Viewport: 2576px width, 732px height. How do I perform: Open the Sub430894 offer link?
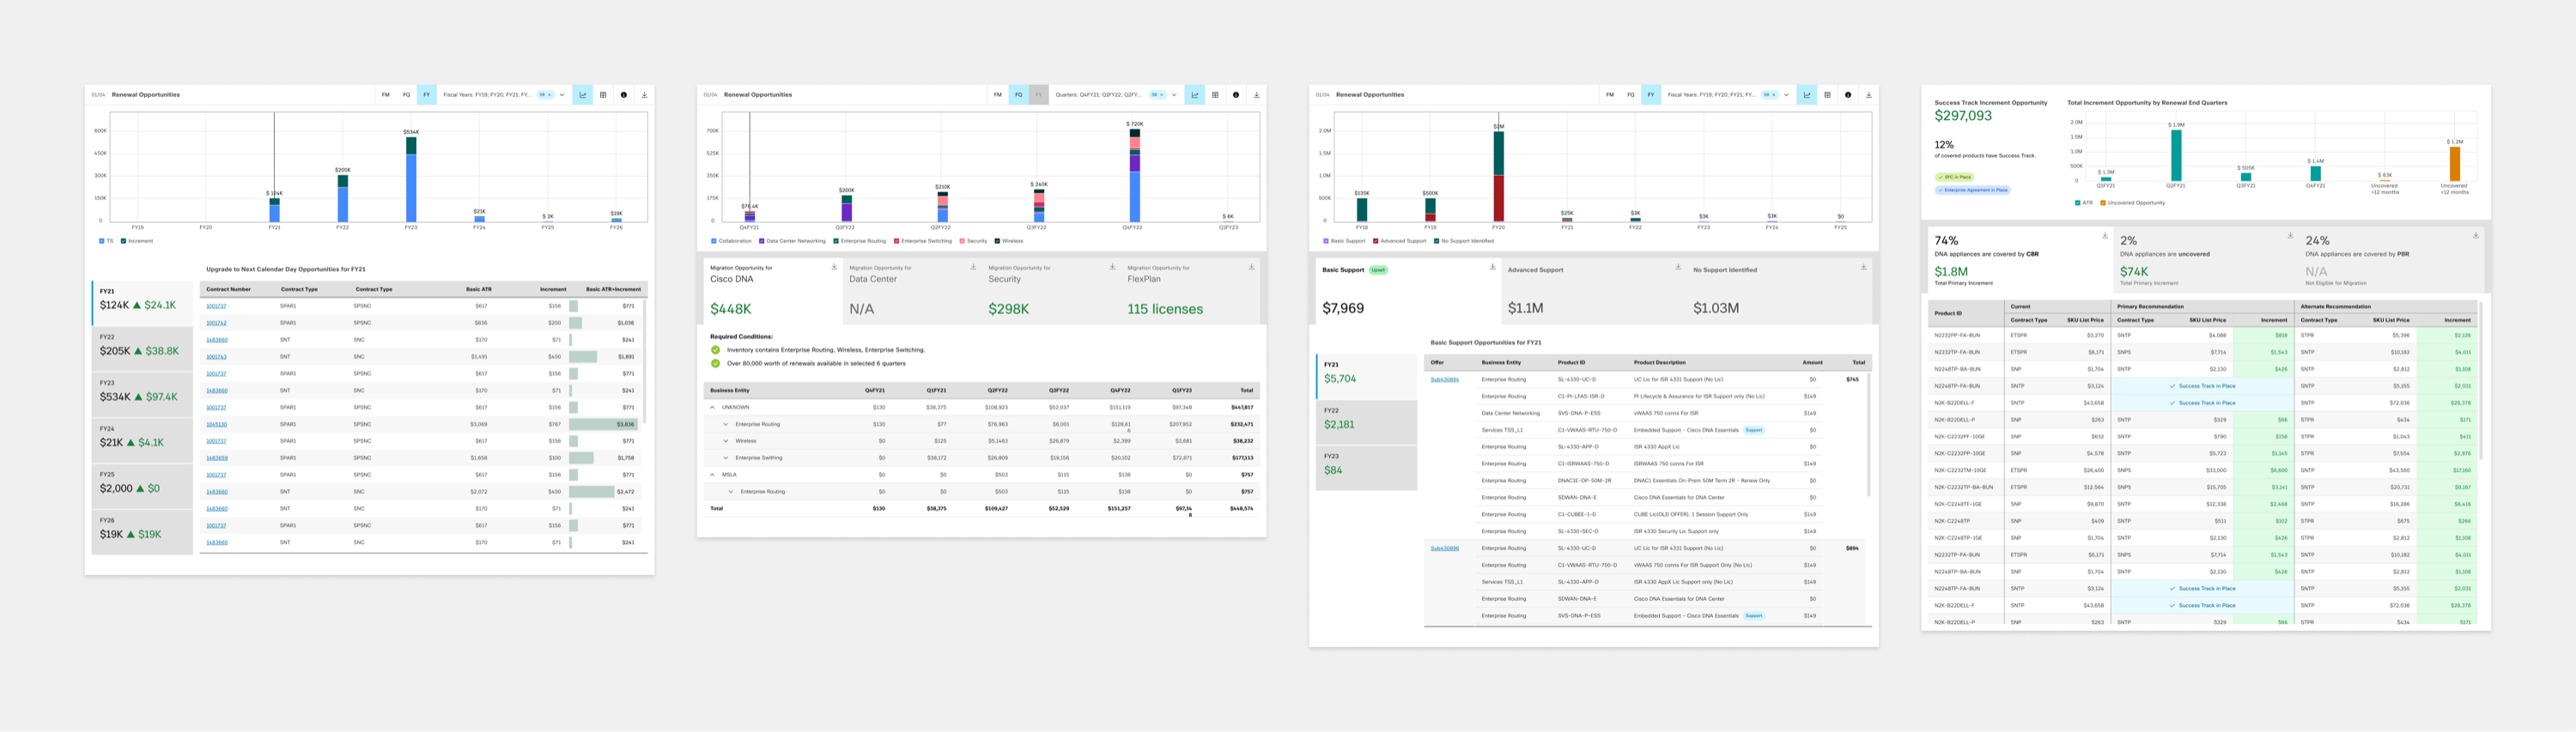coord(1444,380)
